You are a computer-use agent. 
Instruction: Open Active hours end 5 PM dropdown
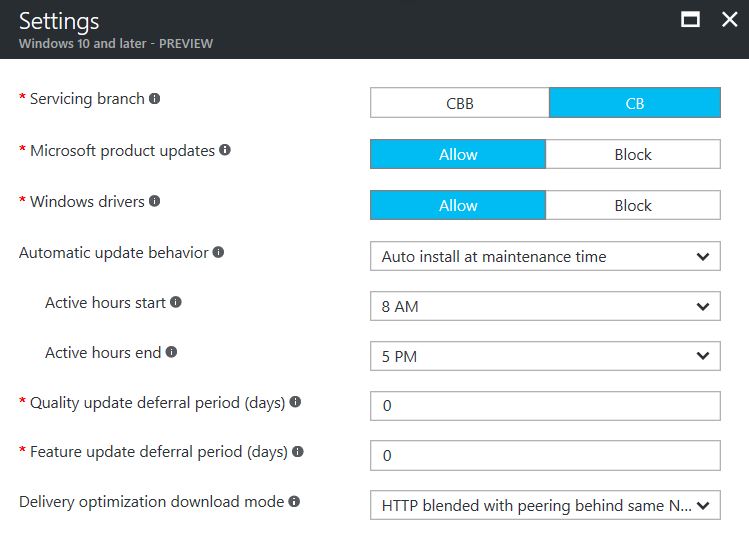545,356
